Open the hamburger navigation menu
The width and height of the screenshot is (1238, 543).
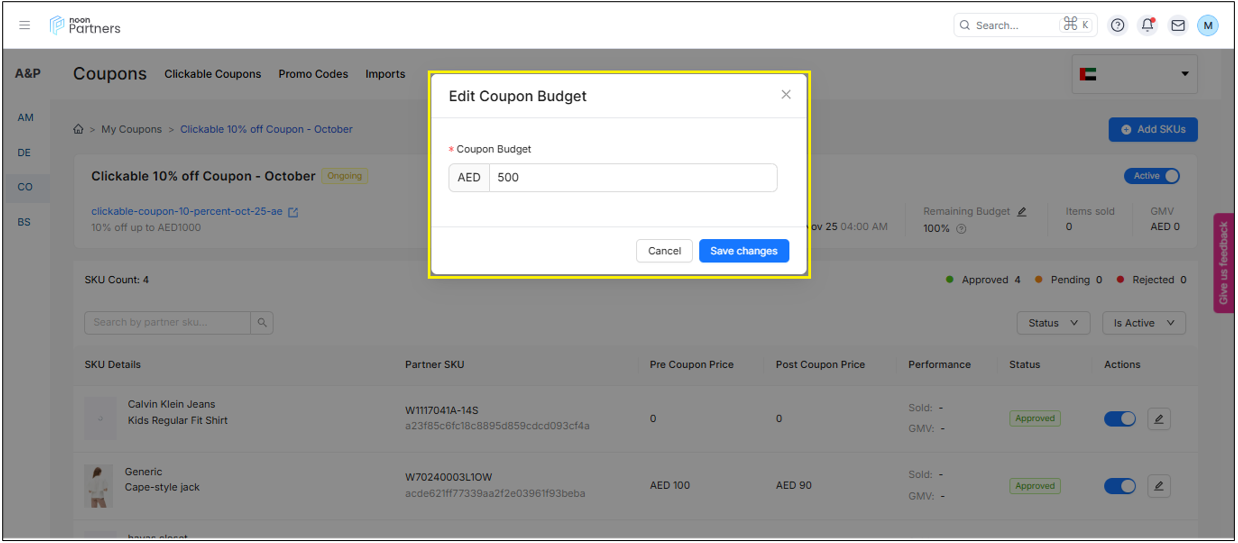25,26
